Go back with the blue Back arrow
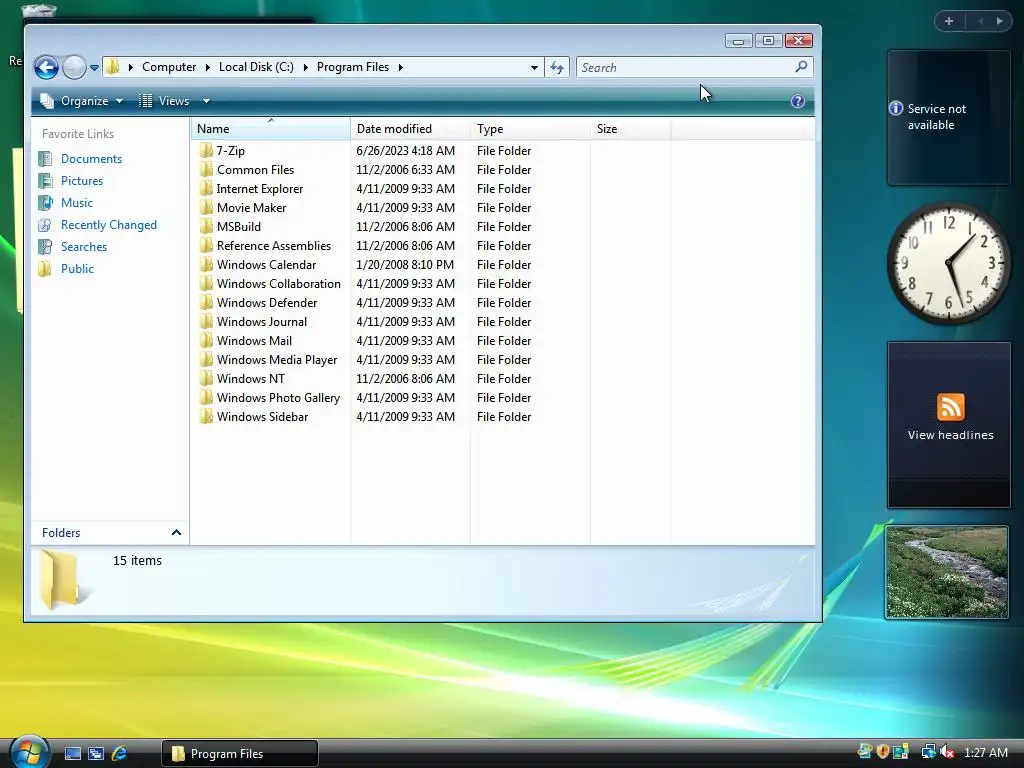The width and height of the screenshot is (1024, 768). (46, 67)
